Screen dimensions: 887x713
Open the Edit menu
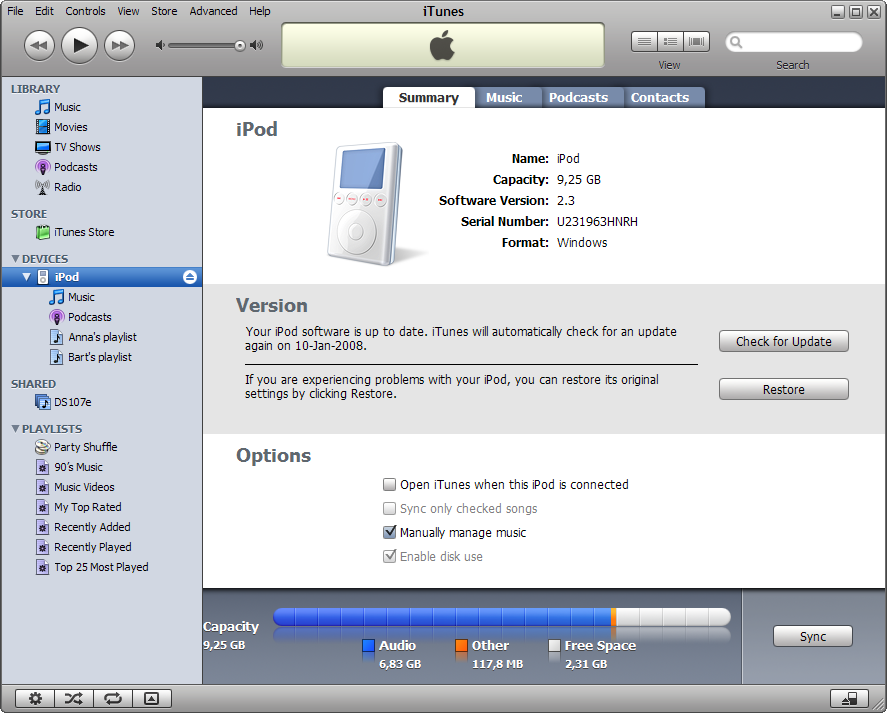pos(44,11)
